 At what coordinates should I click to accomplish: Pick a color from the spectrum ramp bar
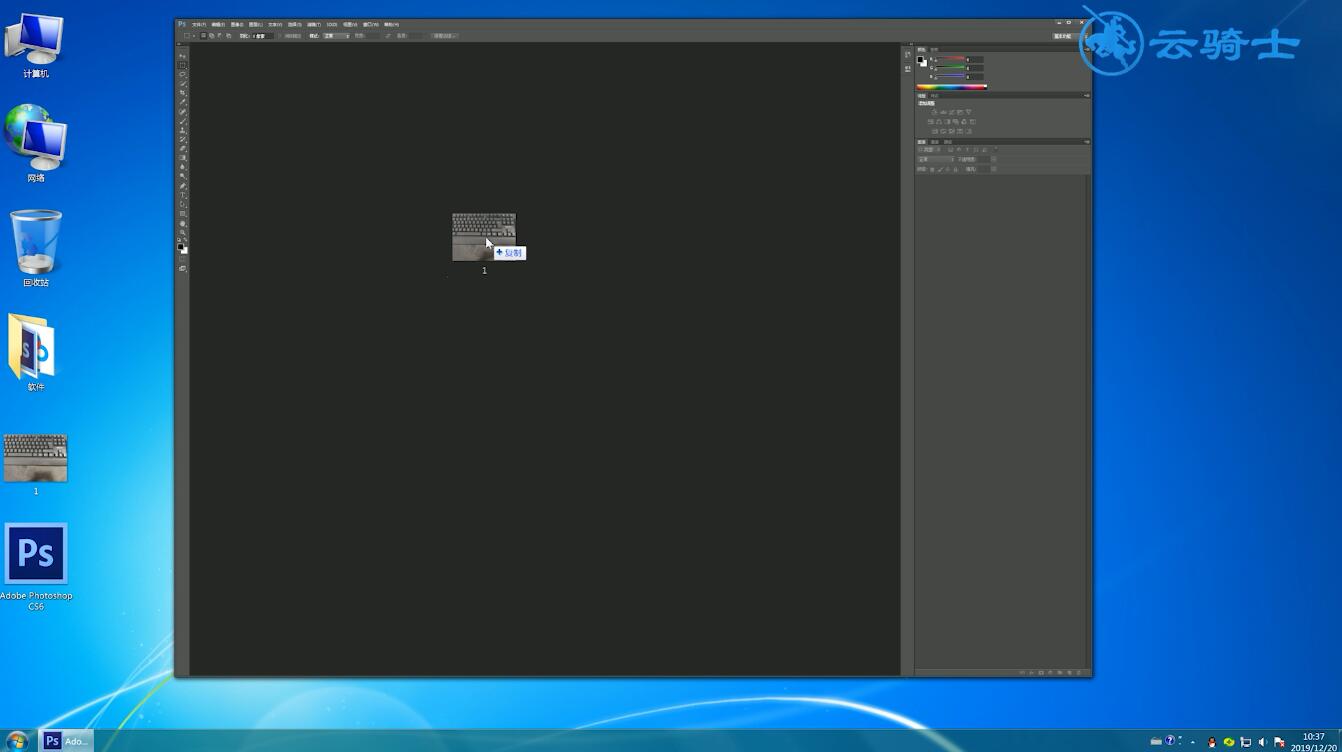click(951, 87)
